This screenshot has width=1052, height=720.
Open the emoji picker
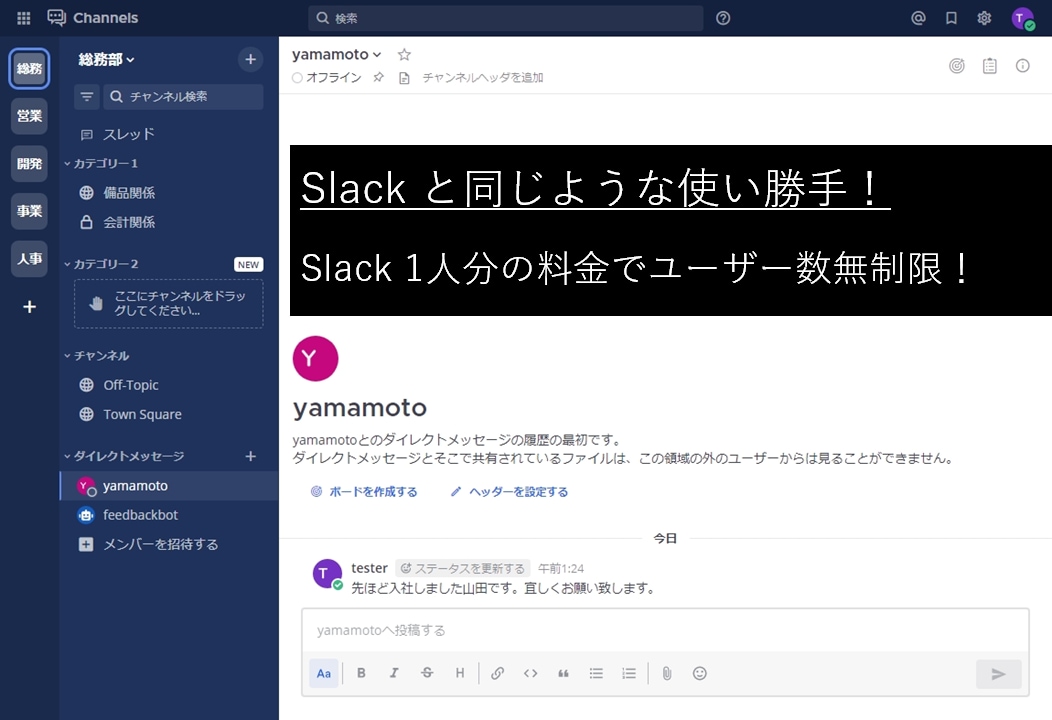coord(699,673)
